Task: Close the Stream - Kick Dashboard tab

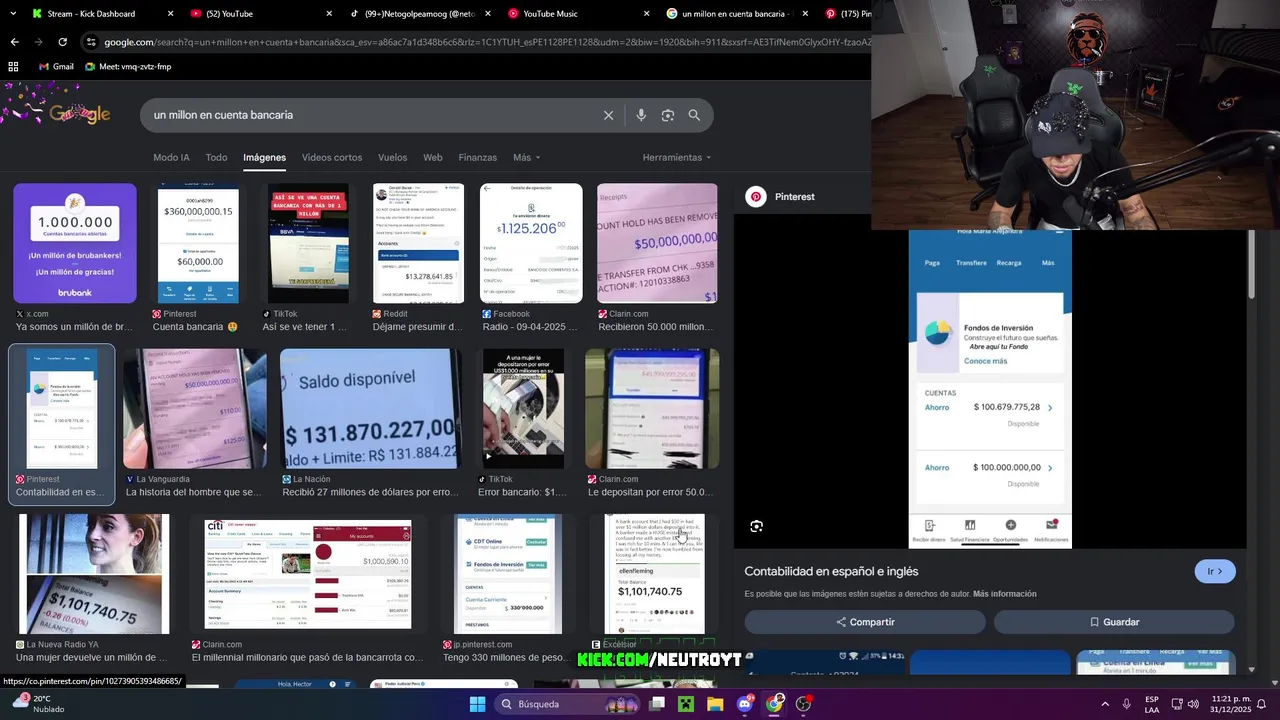Action: [x=170, y=14]
